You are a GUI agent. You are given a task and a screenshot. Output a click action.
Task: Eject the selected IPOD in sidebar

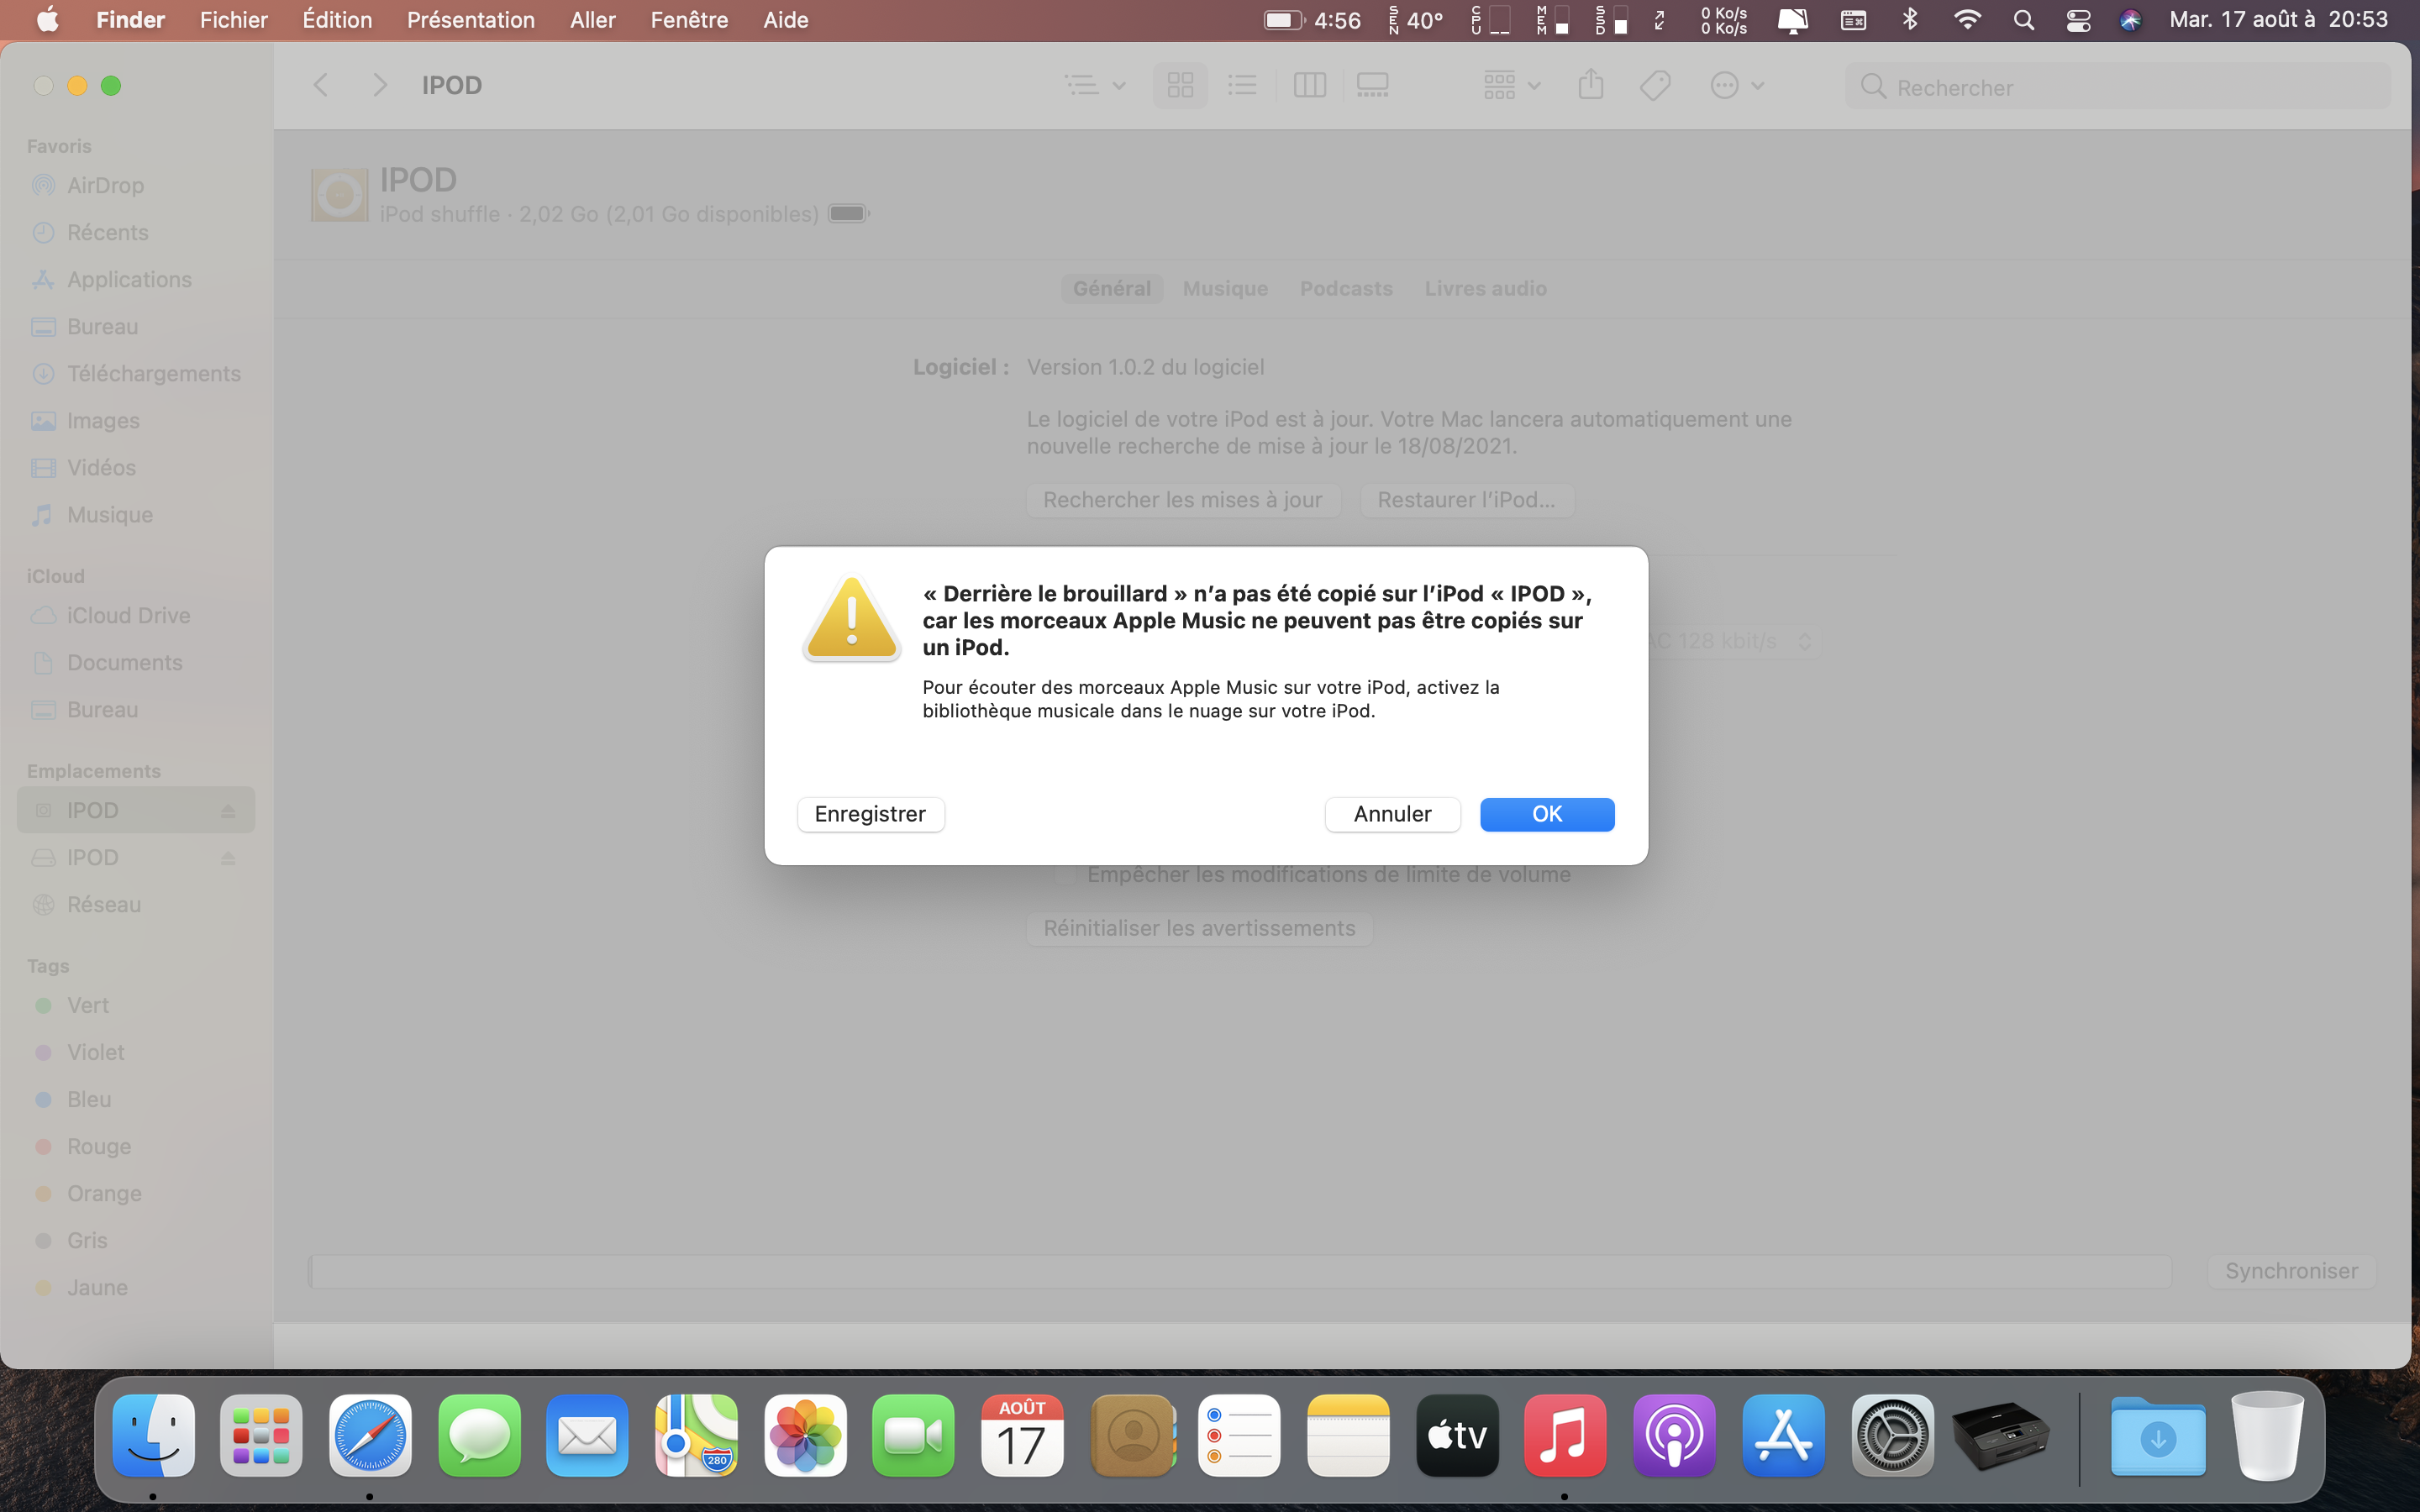pos(228,811)
